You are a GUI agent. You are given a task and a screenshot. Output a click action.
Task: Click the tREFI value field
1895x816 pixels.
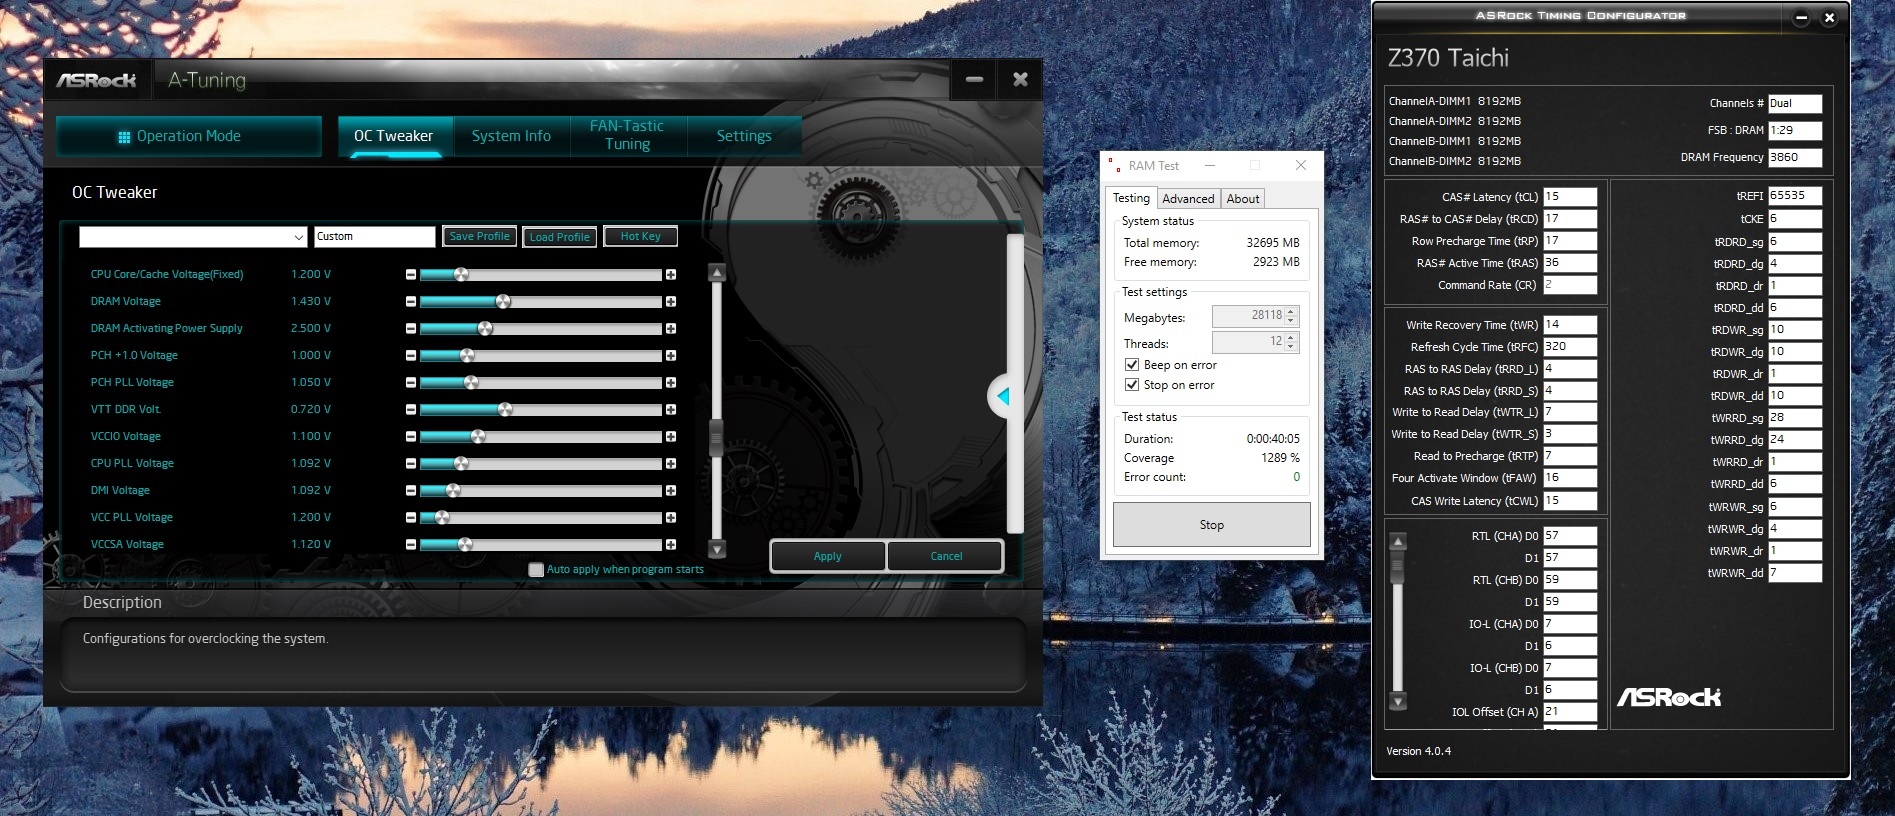pyautogui.click(x=1795, y=196)
